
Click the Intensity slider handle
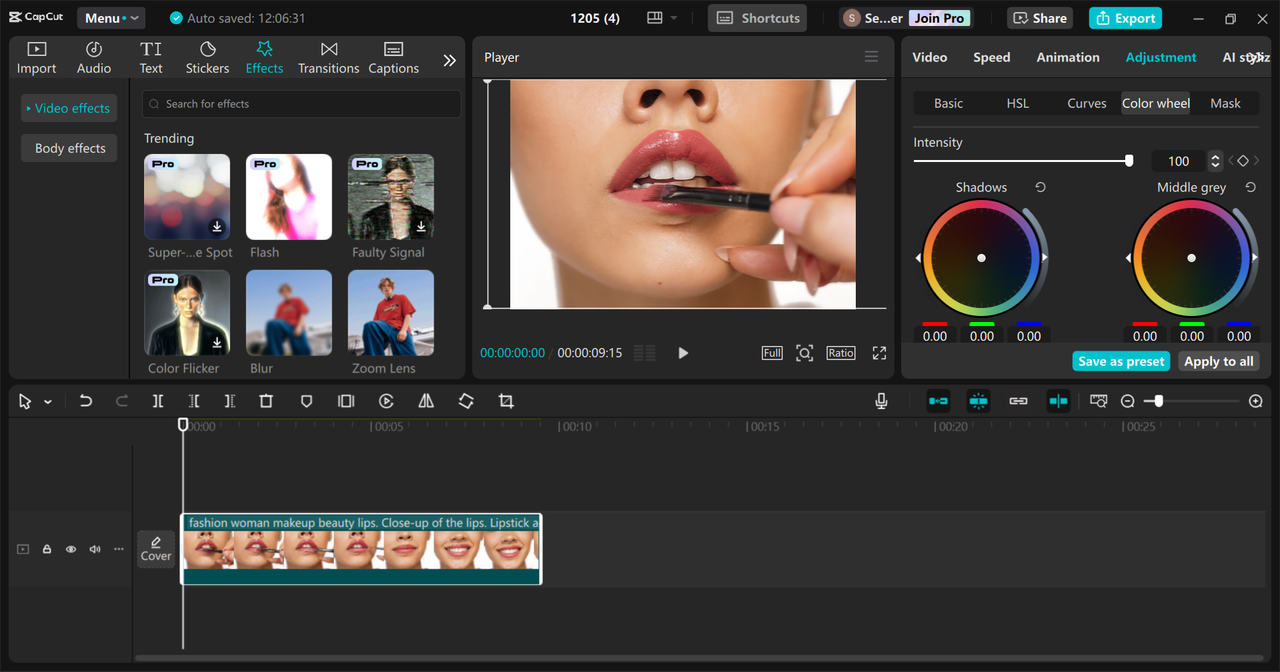point(1129,161)
